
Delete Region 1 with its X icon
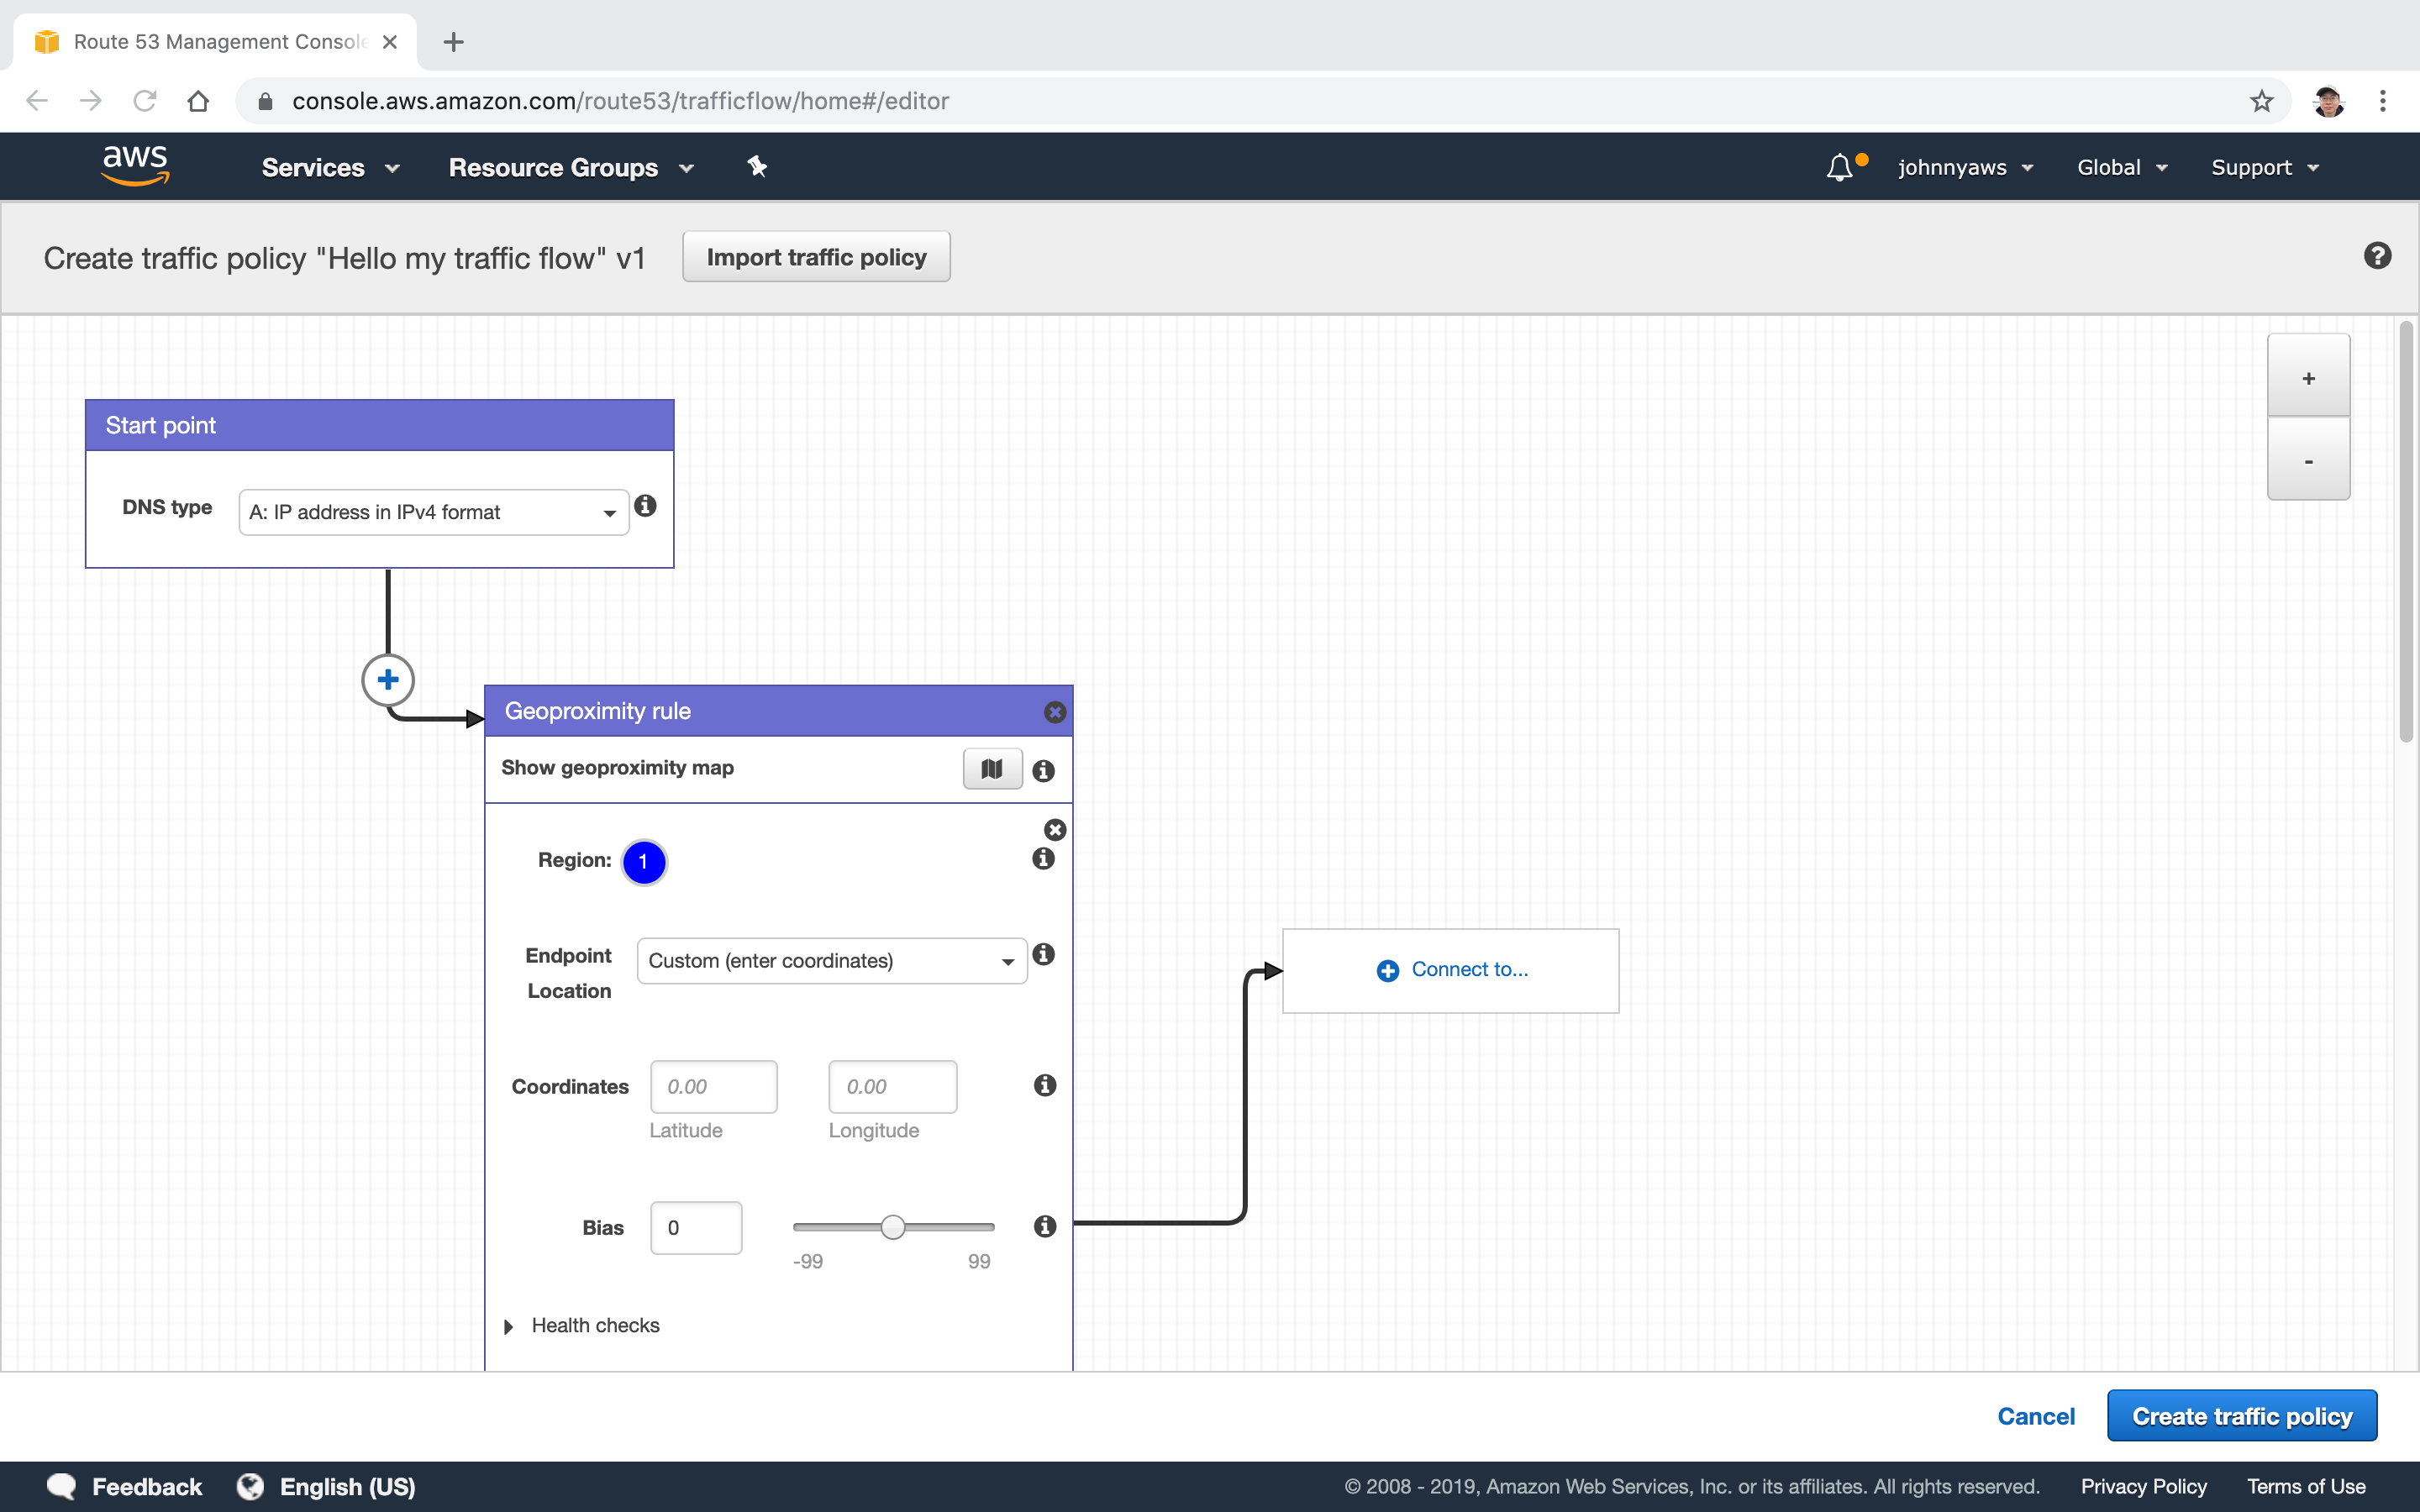click(x=1054, y=830)
